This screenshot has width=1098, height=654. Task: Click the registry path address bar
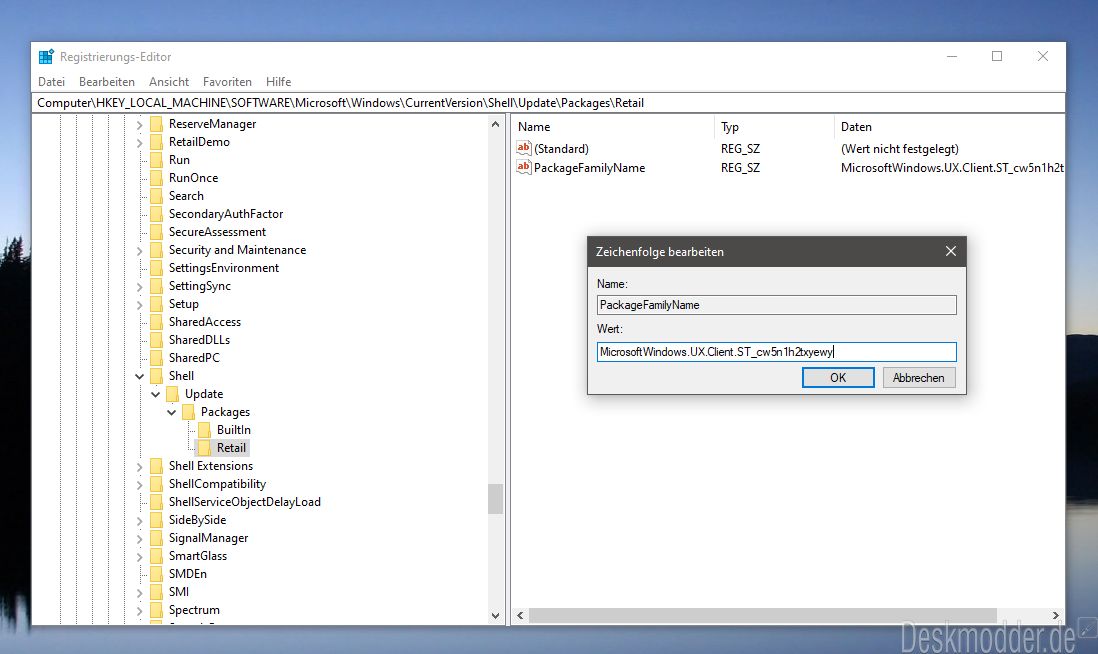(548, 103)
